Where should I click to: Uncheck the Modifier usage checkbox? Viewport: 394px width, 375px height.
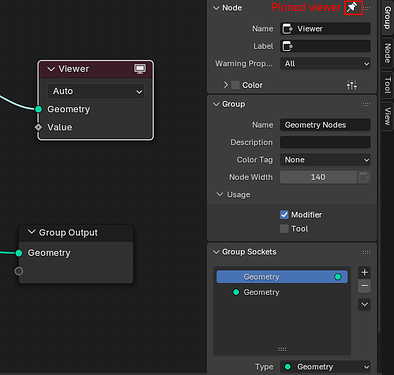click(284, 215)
